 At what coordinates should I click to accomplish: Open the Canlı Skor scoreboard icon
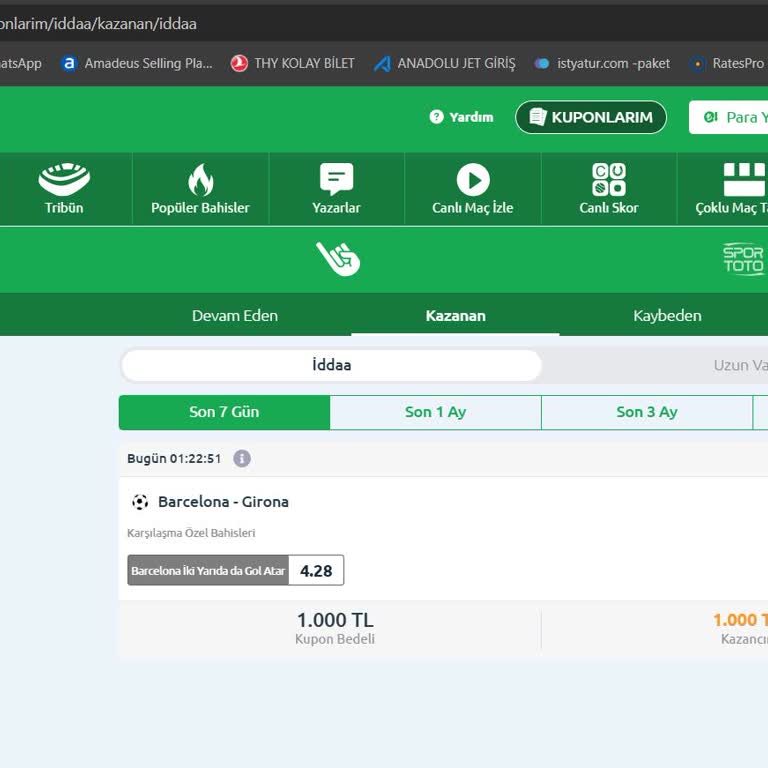click(609, 180)
